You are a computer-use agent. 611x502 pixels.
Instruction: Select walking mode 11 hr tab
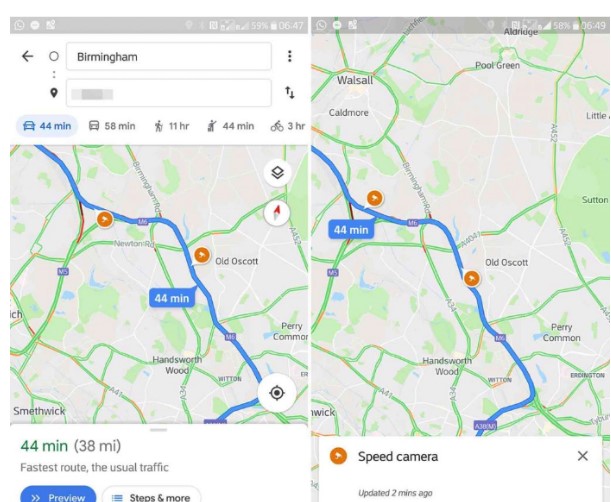tap(172, 127)
